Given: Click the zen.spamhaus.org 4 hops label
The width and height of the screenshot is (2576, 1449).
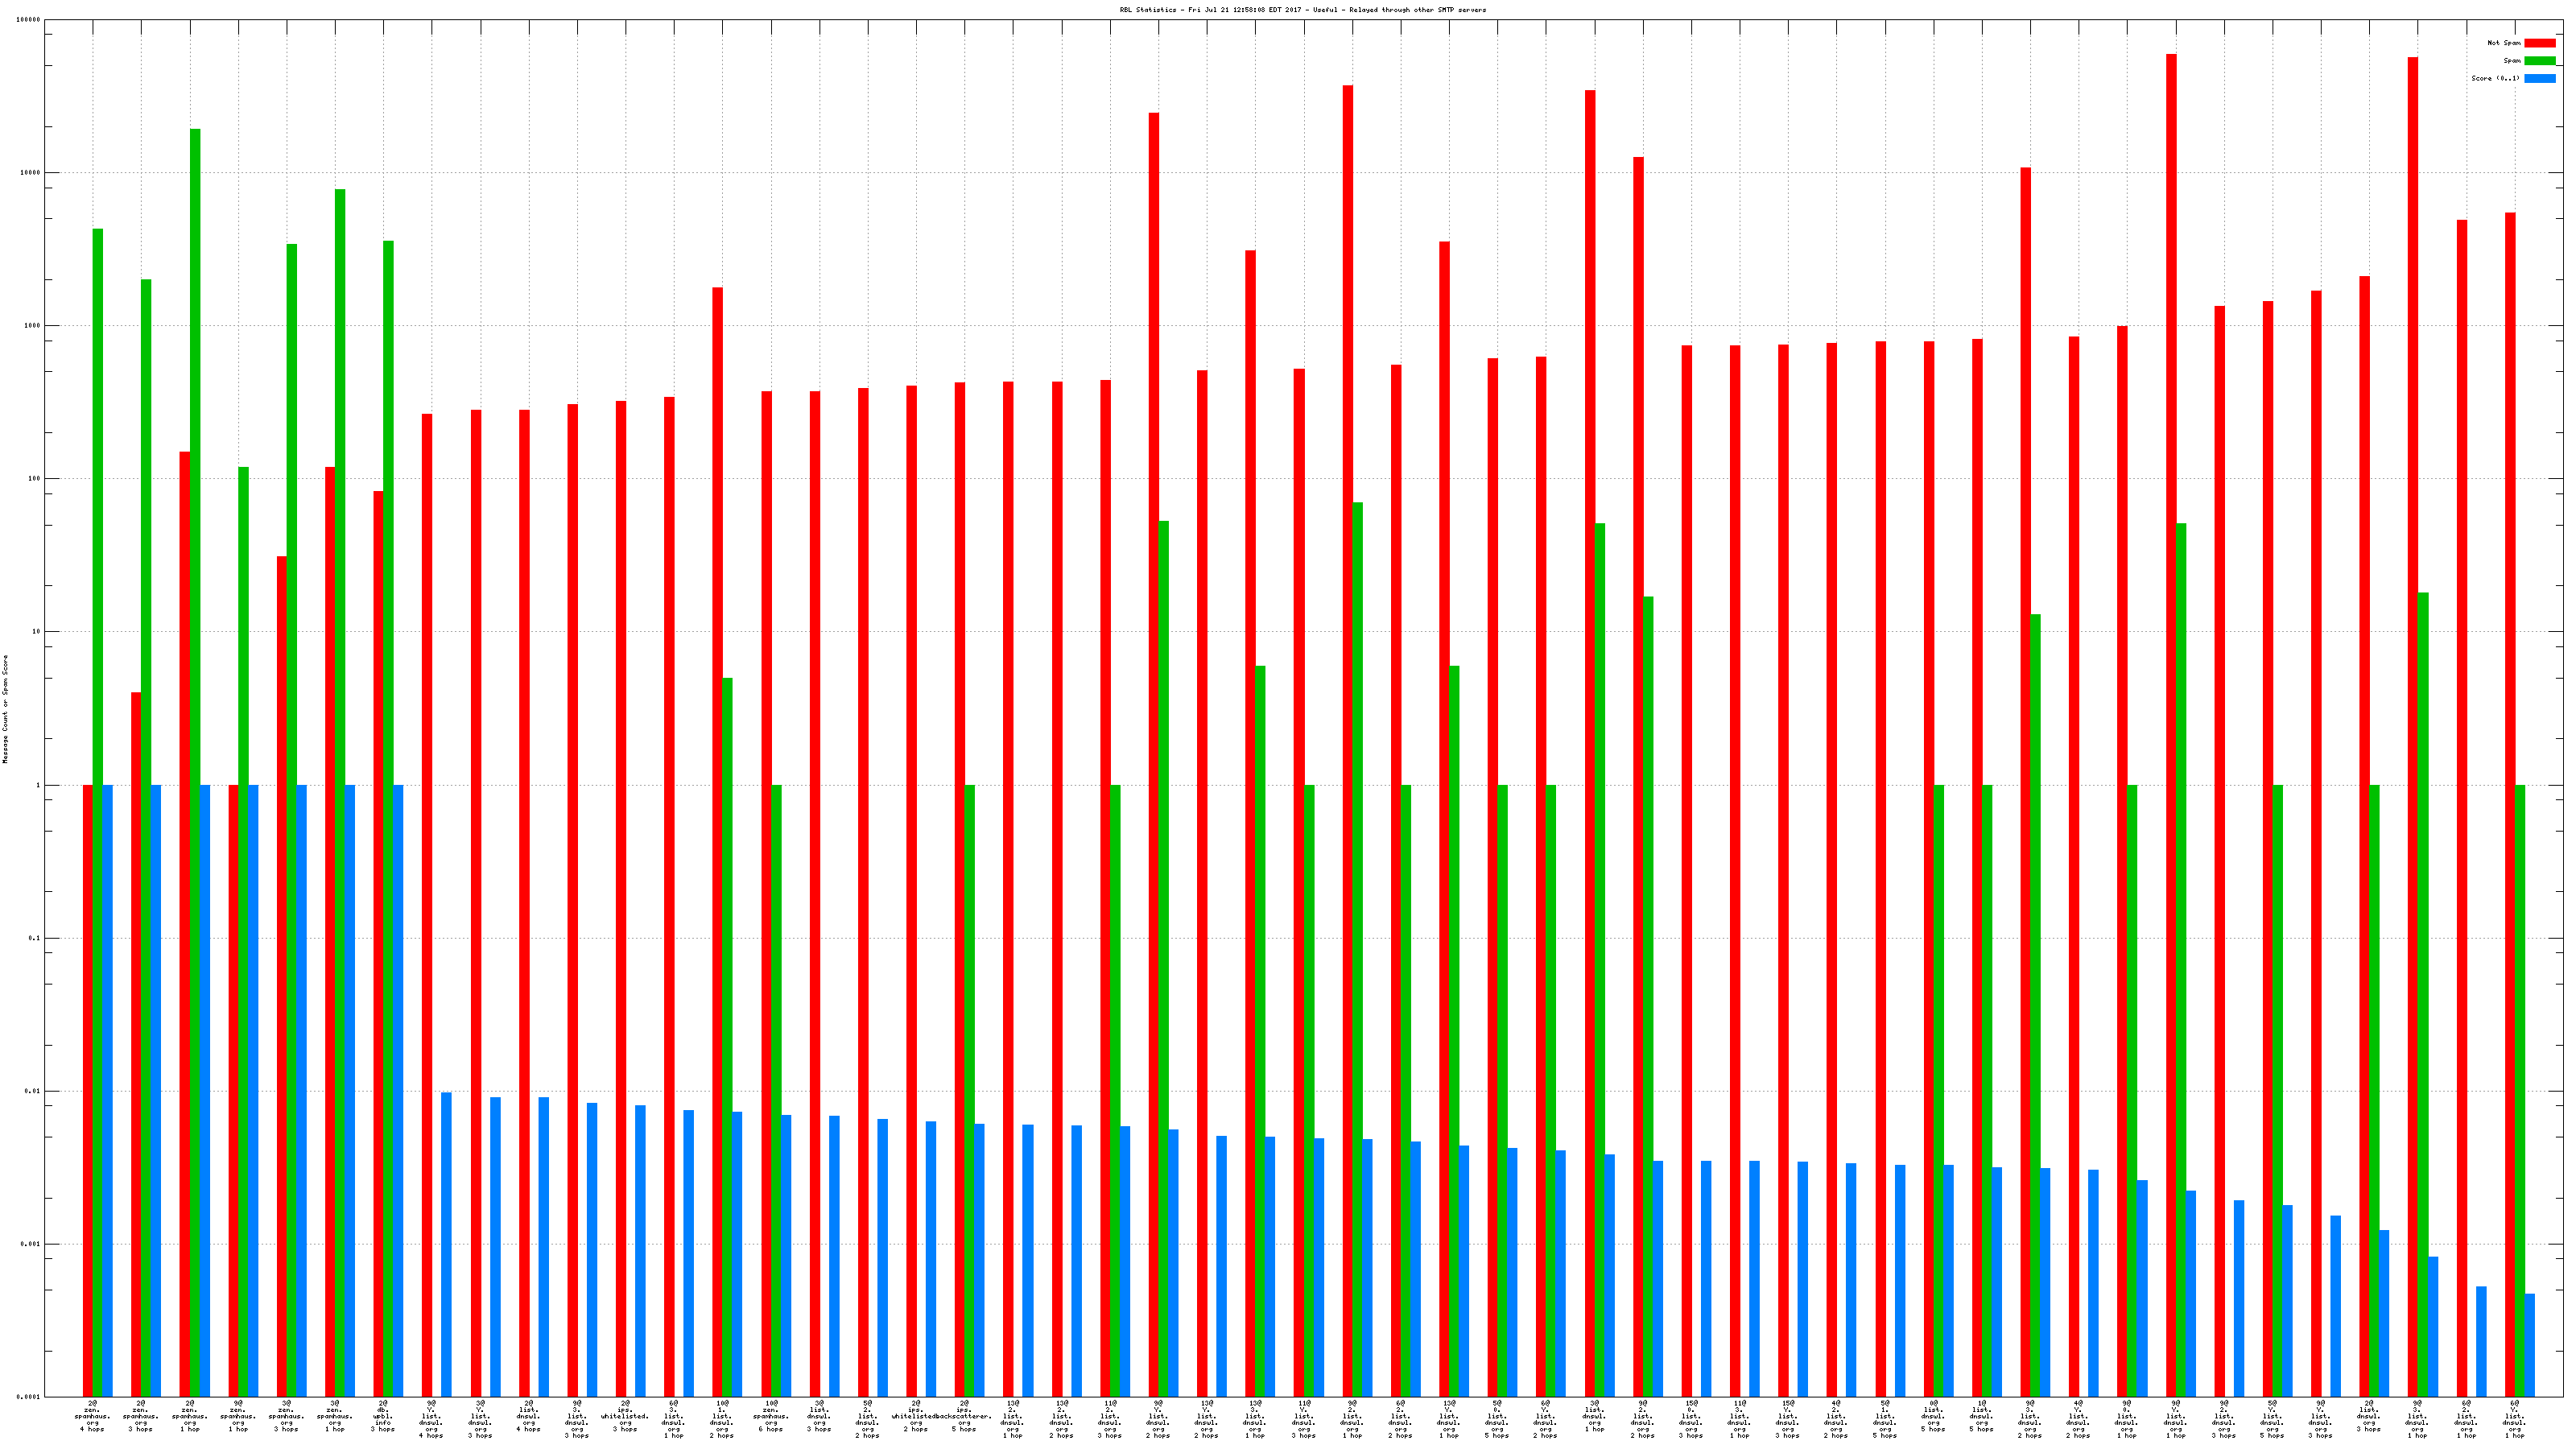Looking at the screenshot, I should click(92, 1416).
